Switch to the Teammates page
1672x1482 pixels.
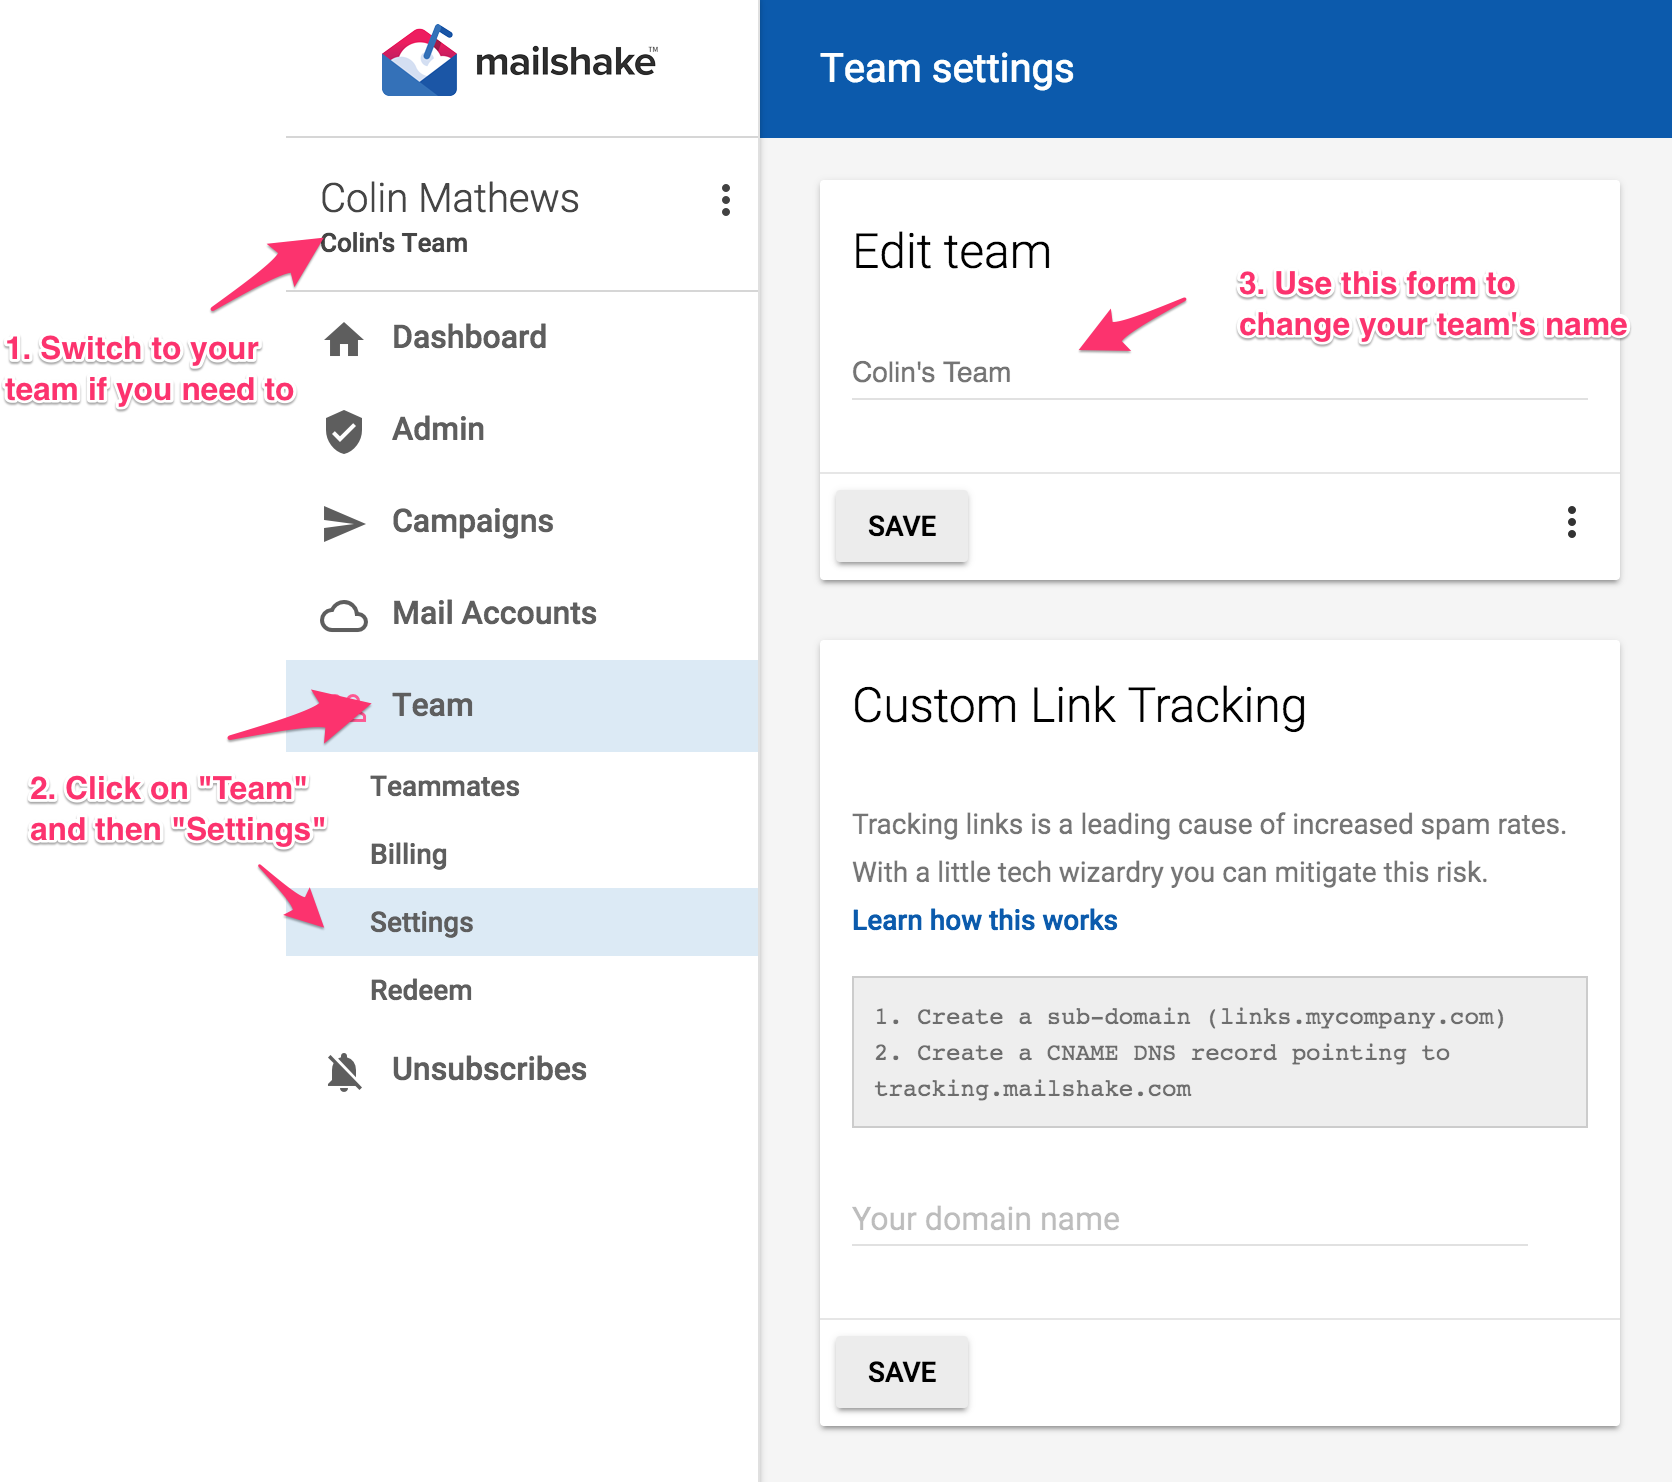(445, 788)
